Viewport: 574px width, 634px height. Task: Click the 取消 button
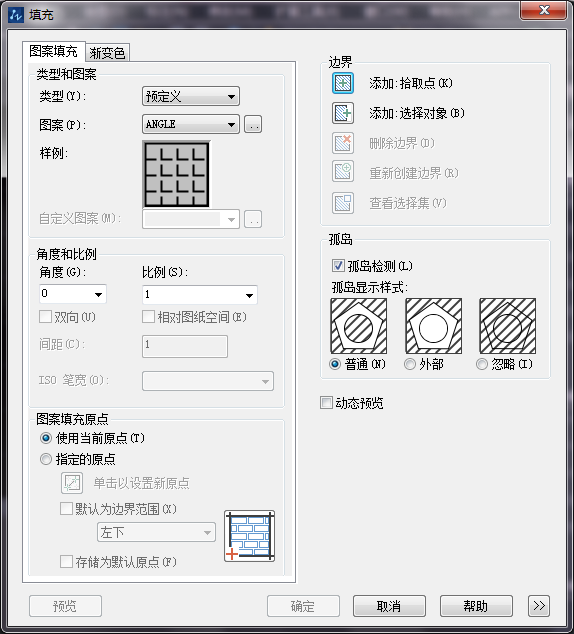(x=389, y=606)
